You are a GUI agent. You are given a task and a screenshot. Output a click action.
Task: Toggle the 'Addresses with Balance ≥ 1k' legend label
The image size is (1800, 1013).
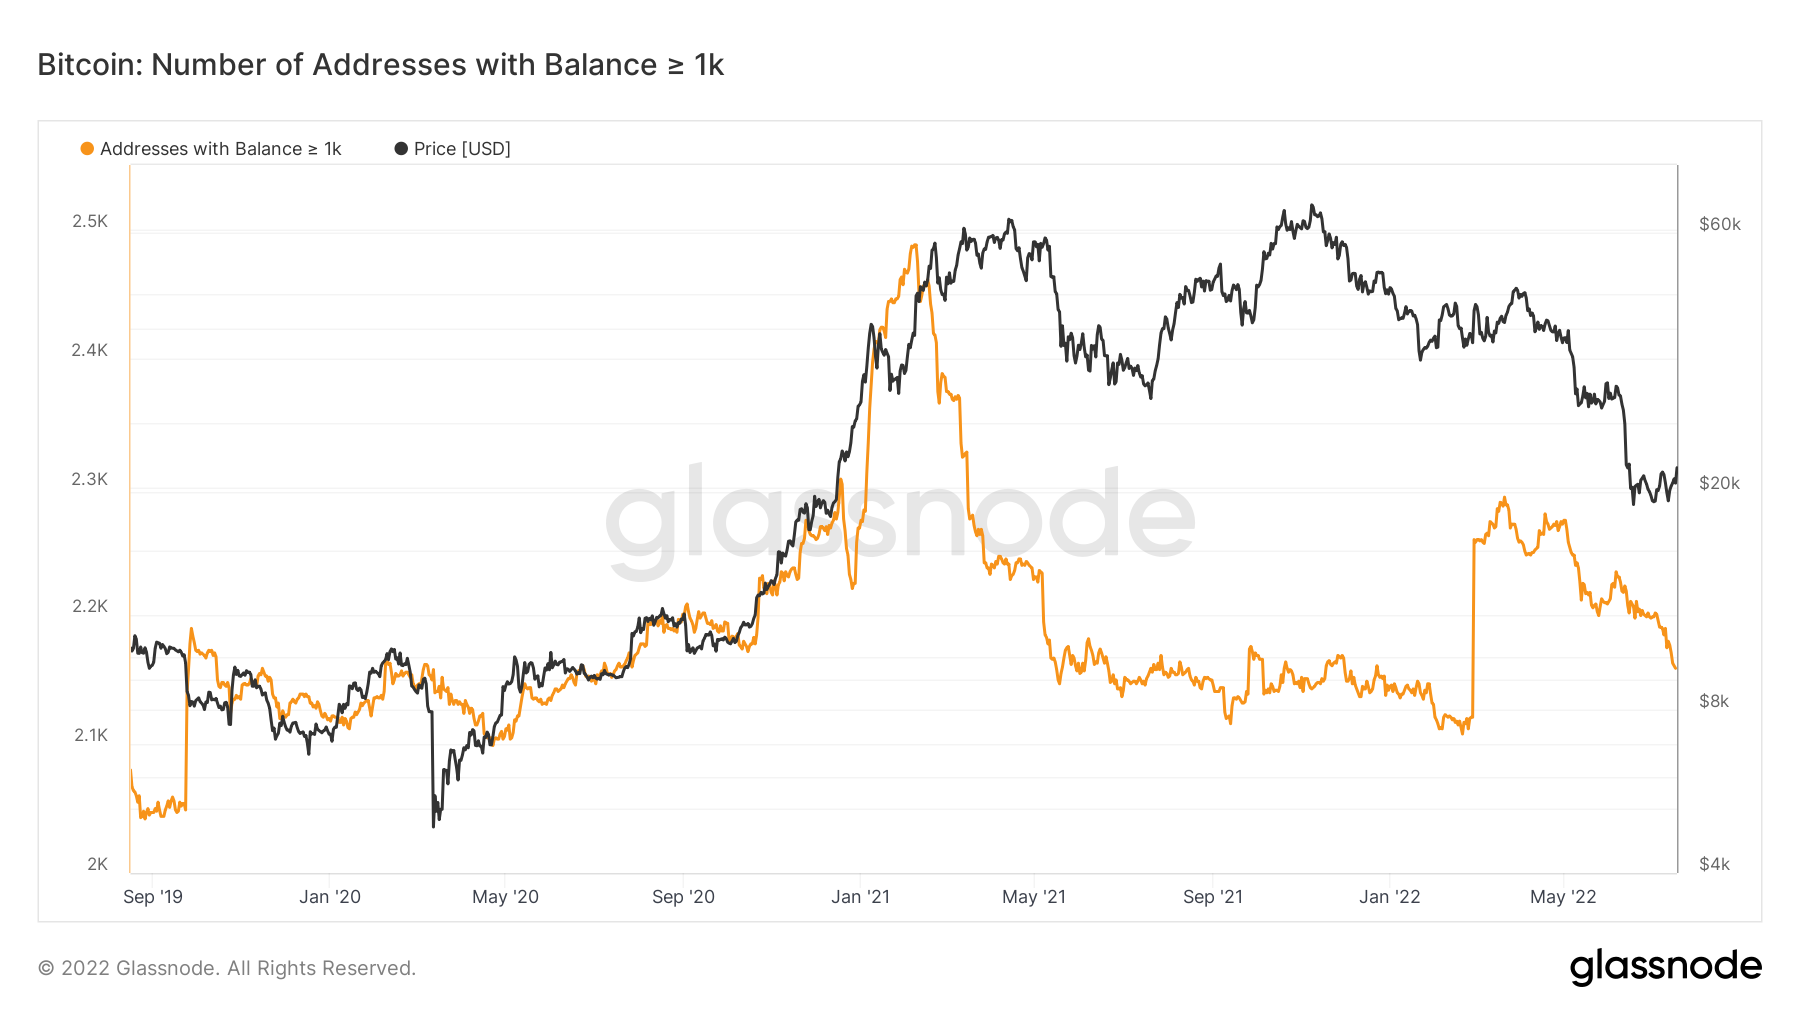tap(220, 149)
